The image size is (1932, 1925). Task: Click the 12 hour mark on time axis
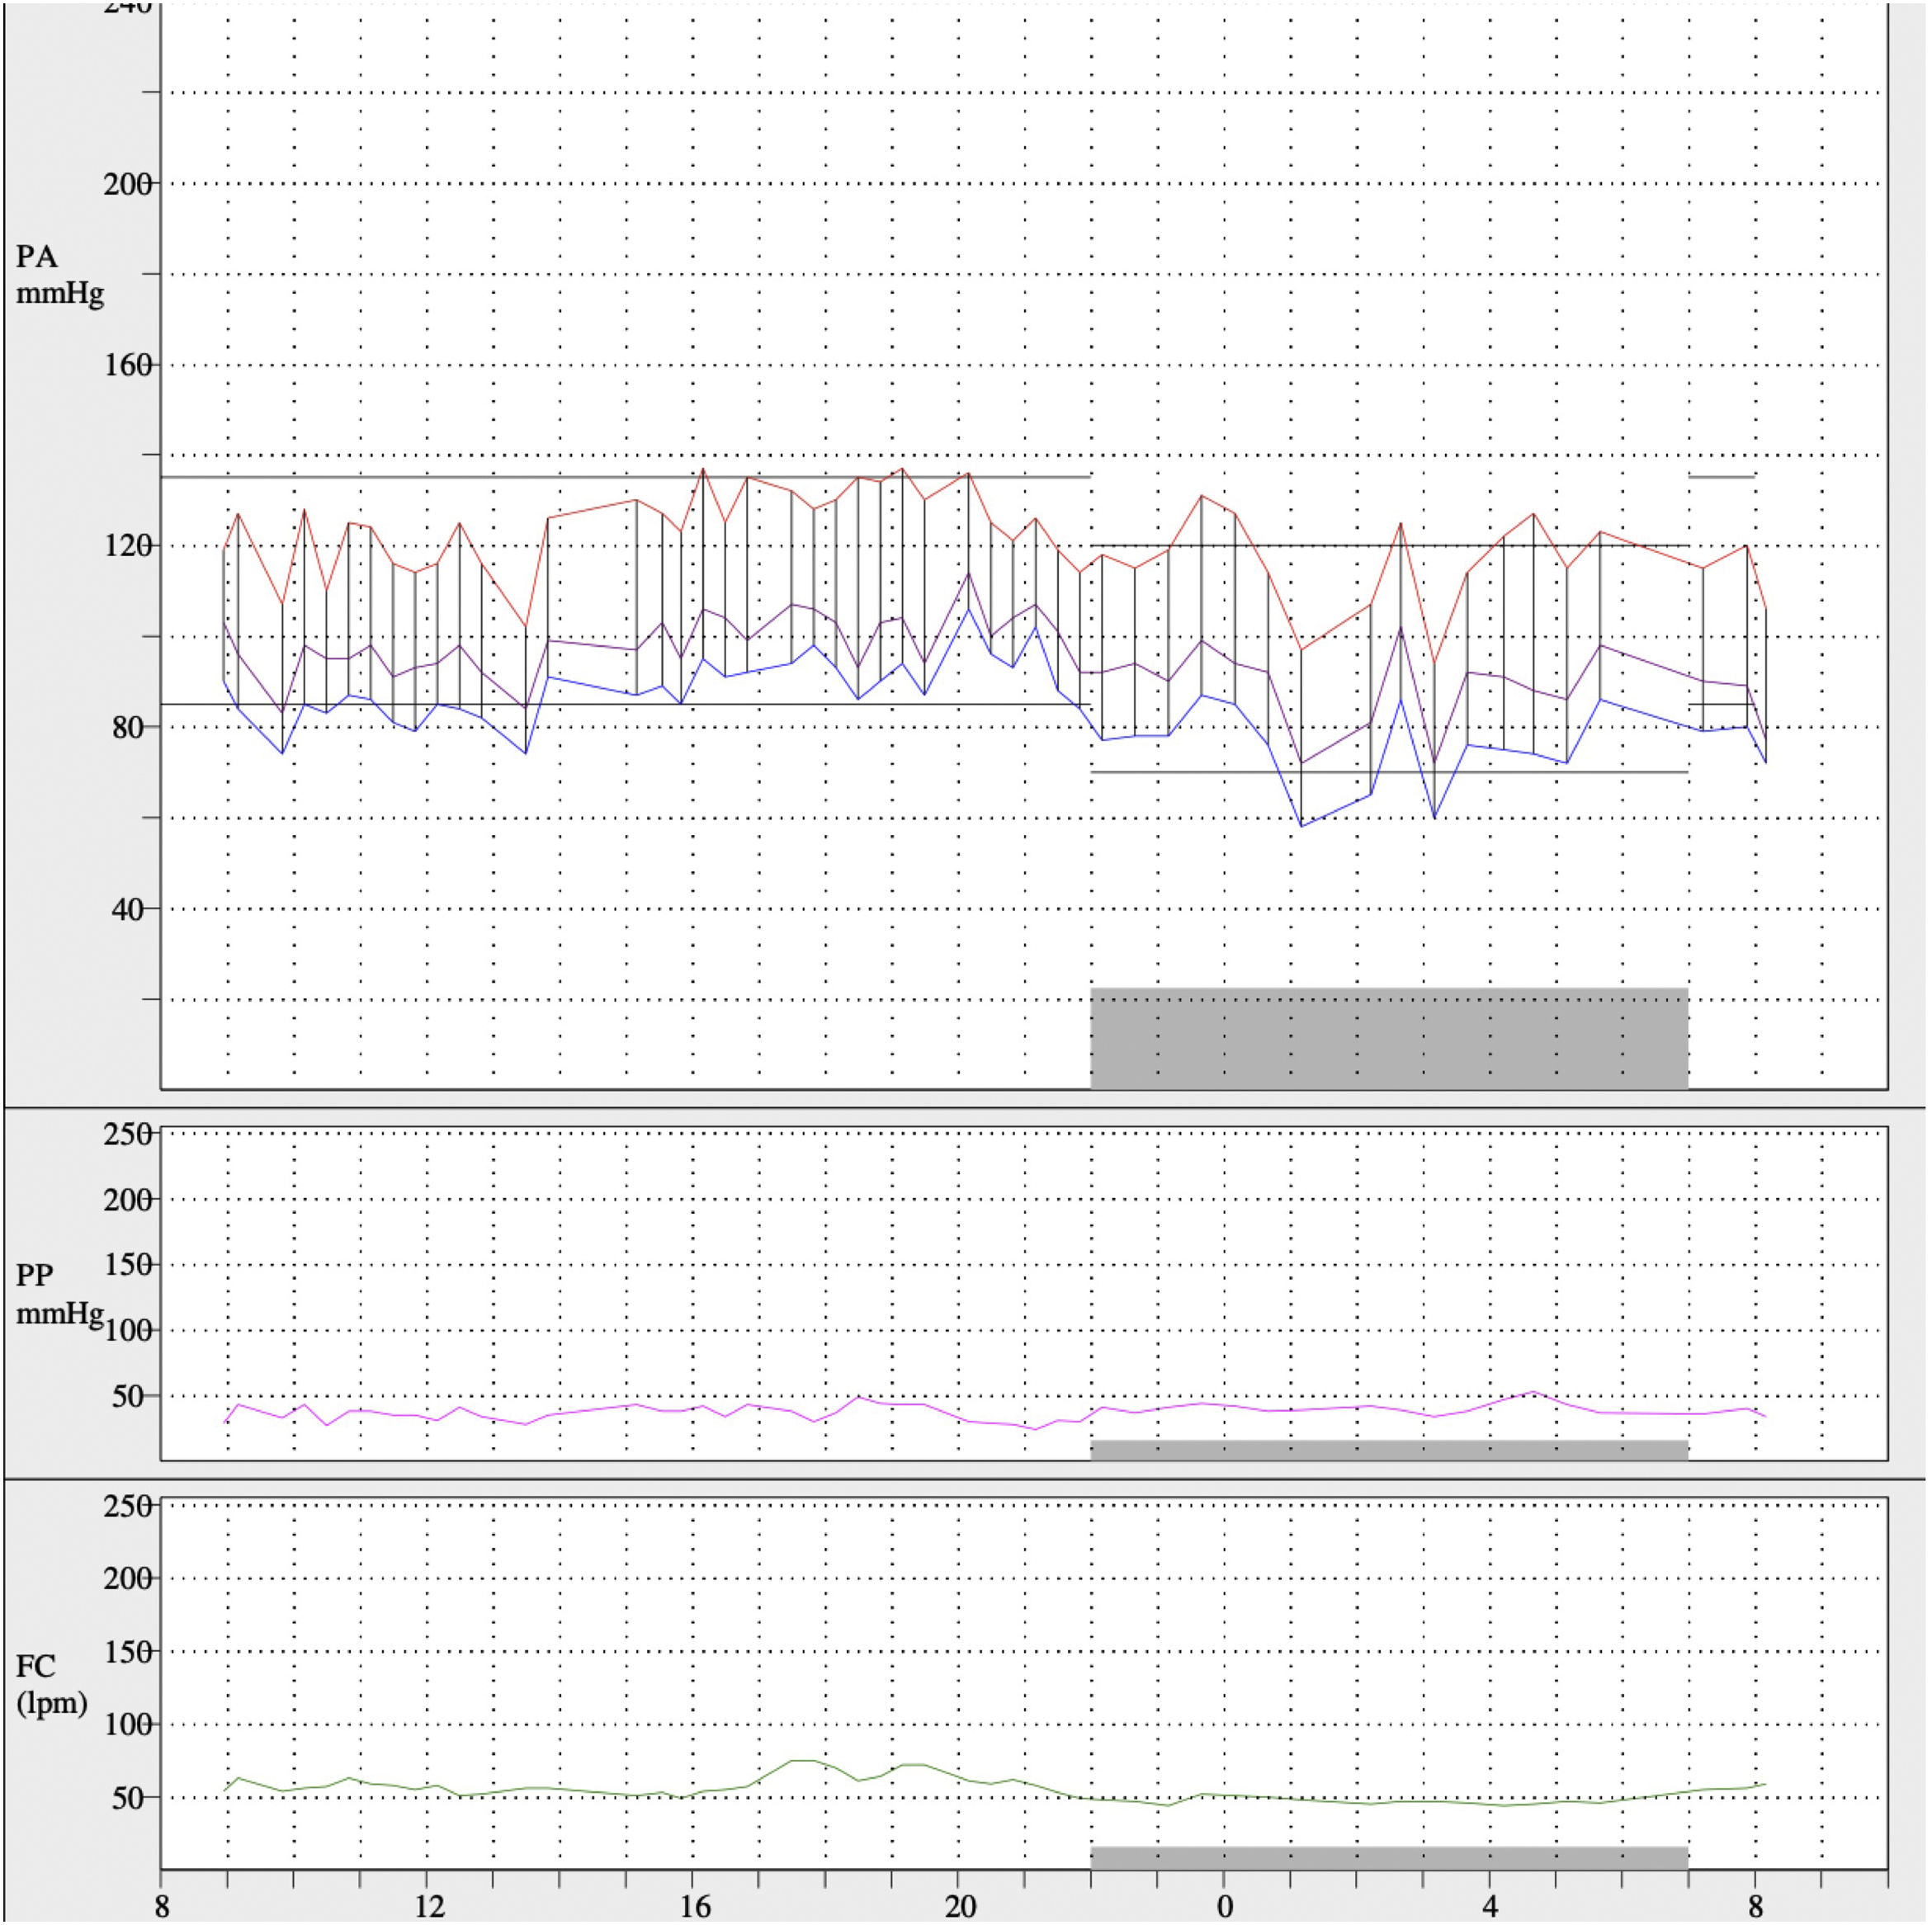click(428, 1907)
